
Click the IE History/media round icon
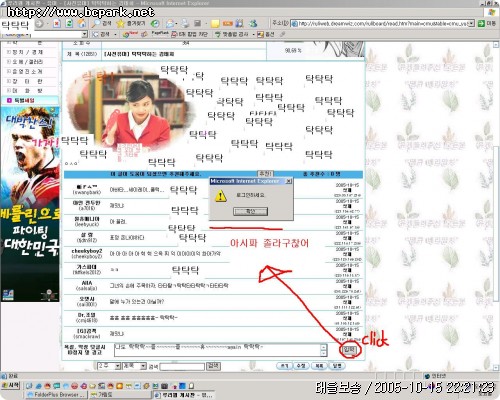click(x=155, y=24)
